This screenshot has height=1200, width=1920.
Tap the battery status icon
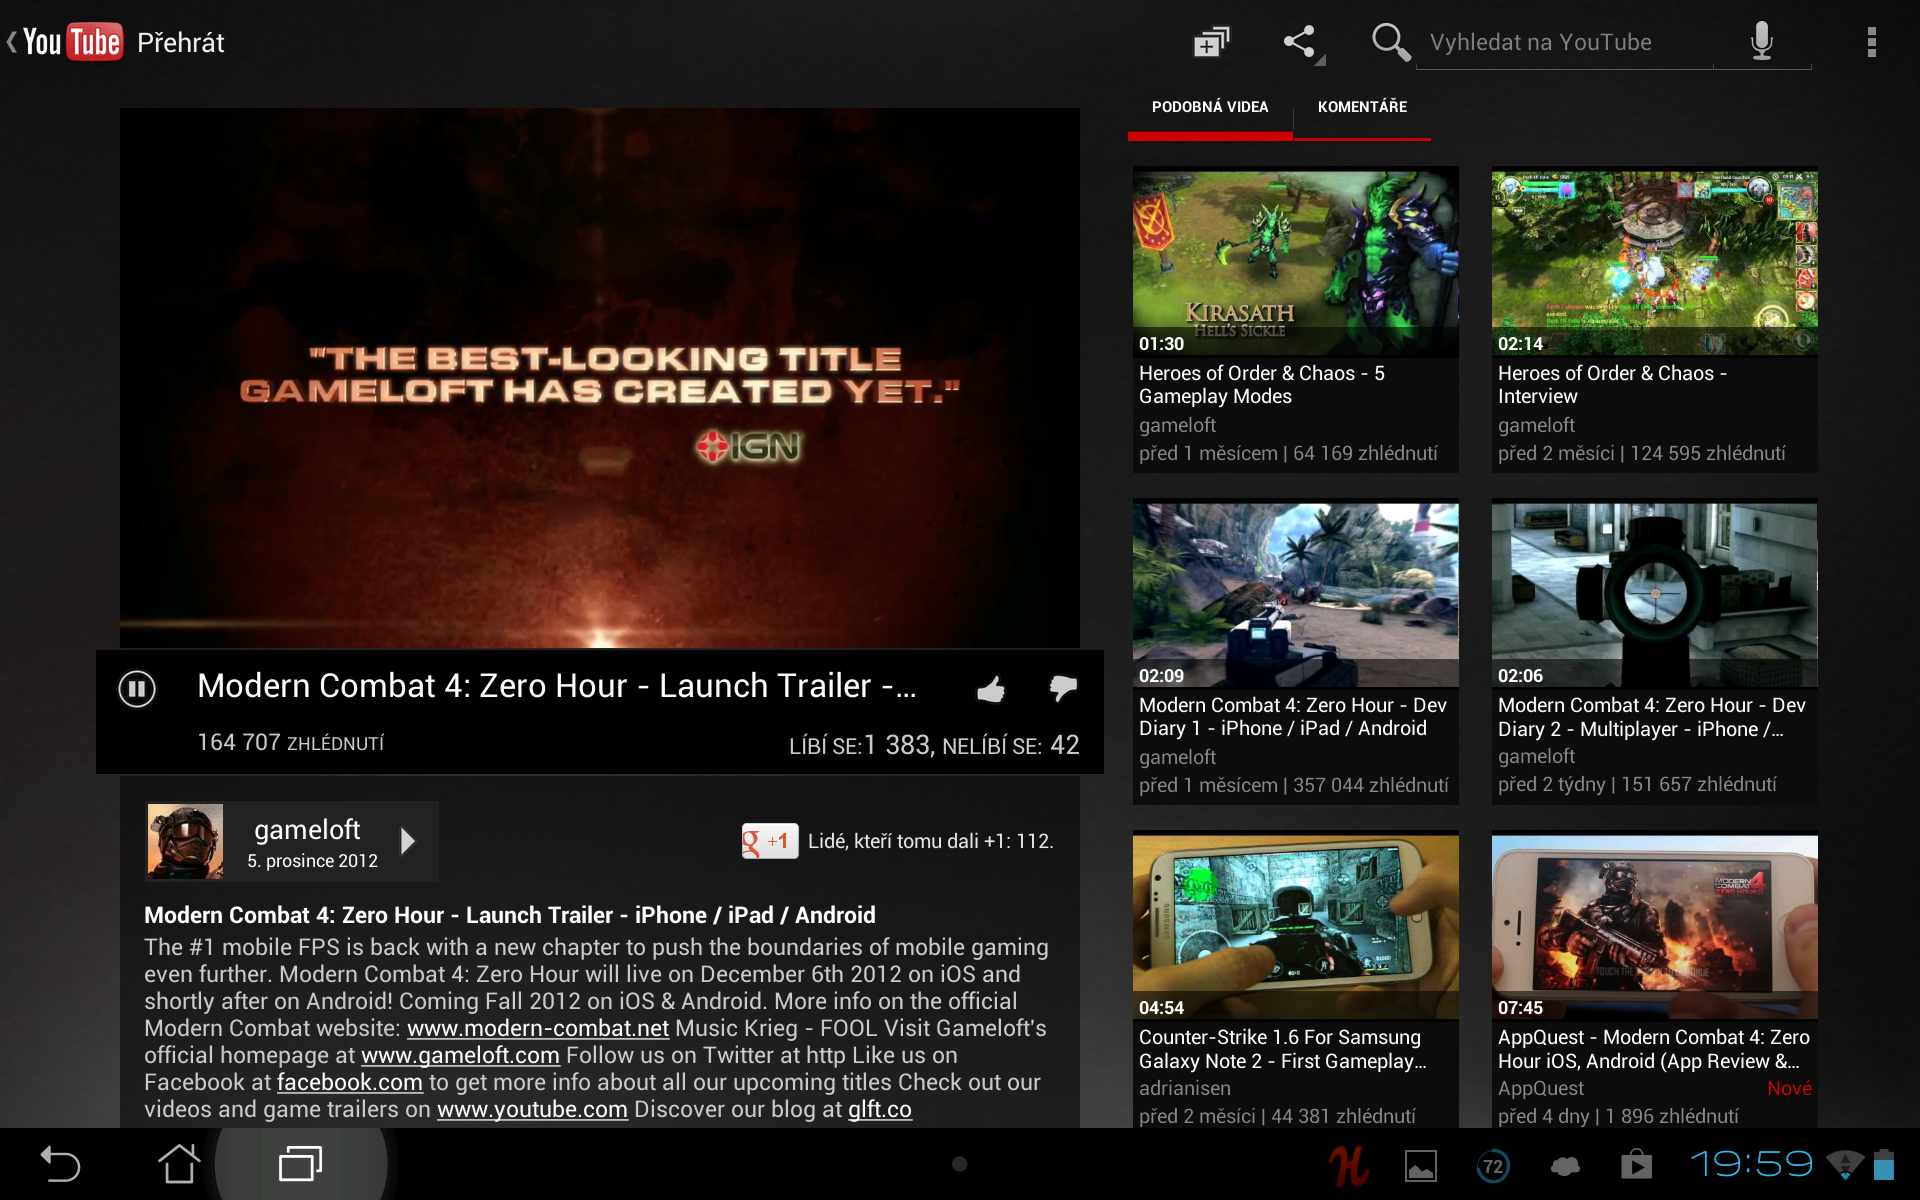(x=1884, y=1165)
